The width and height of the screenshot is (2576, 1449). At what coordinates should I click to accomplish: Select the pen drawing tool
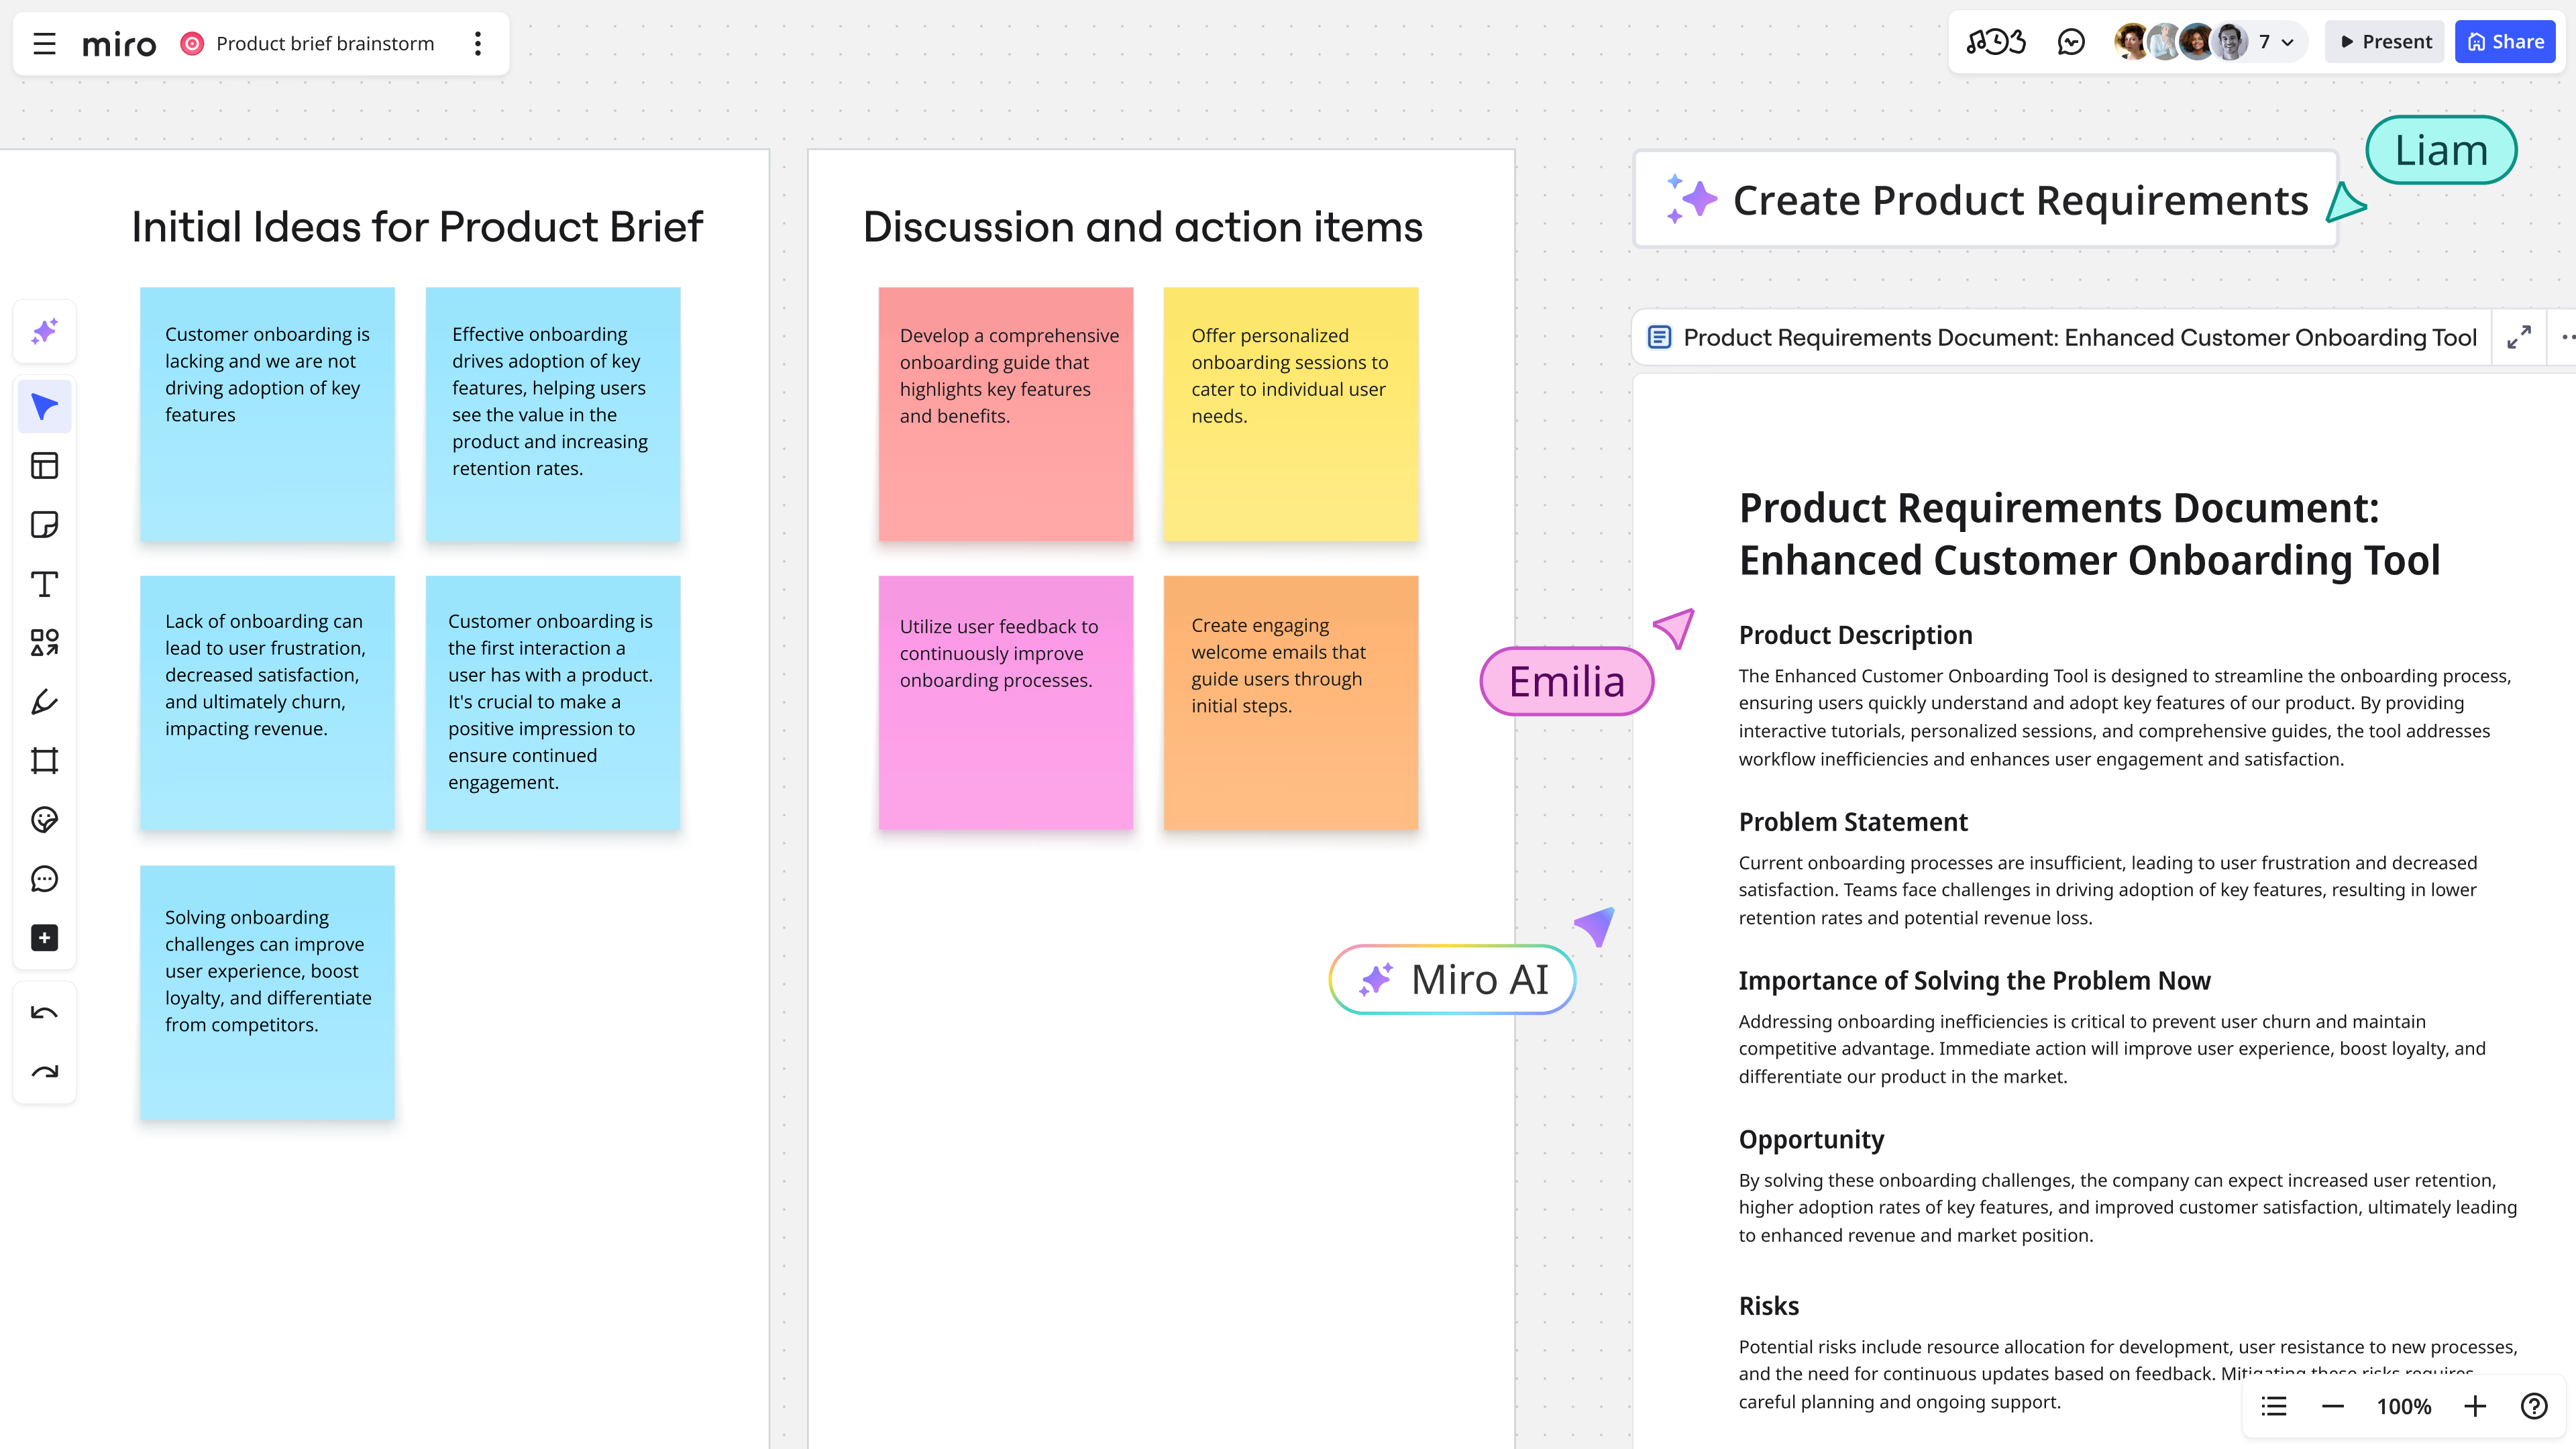44,702
